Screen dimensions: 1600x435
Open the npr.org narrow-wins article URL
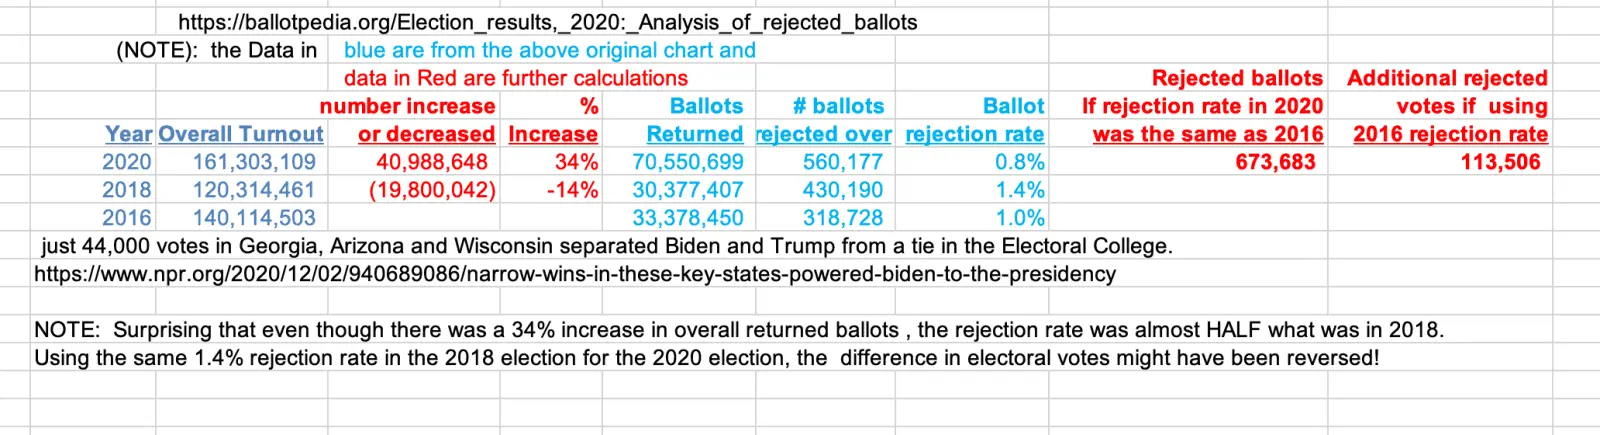pos(575,274)
